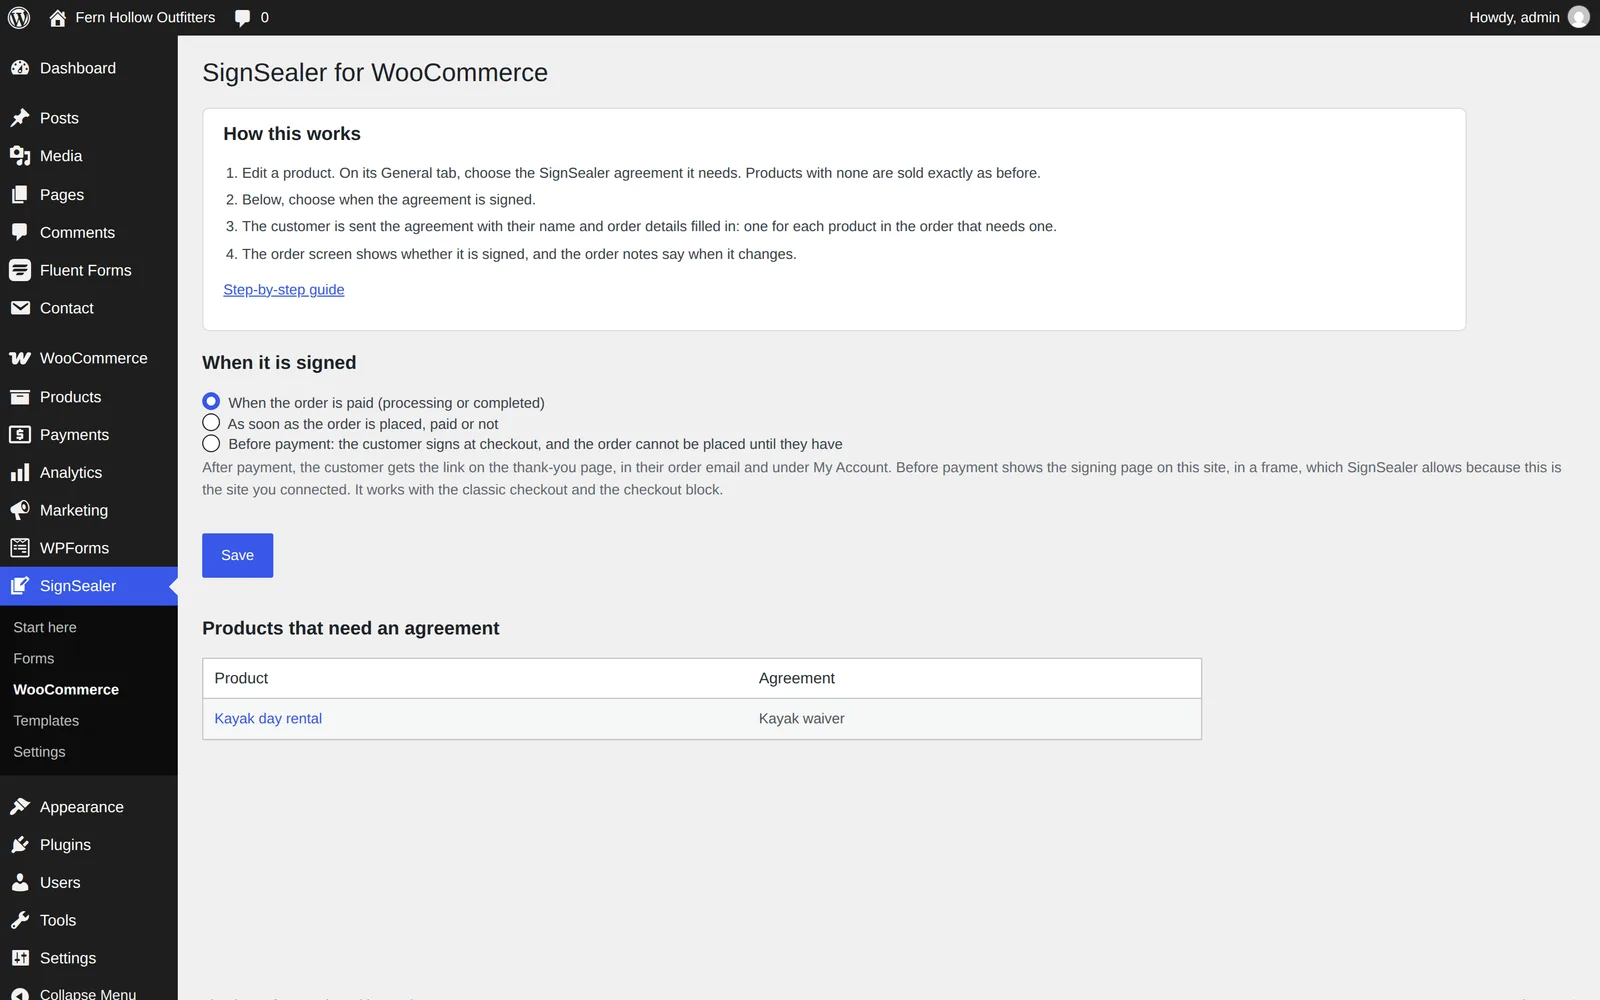This screenshot has height=1000, width=1600.
Task: Open Templates submenu item
Action: tap(46, 721)
